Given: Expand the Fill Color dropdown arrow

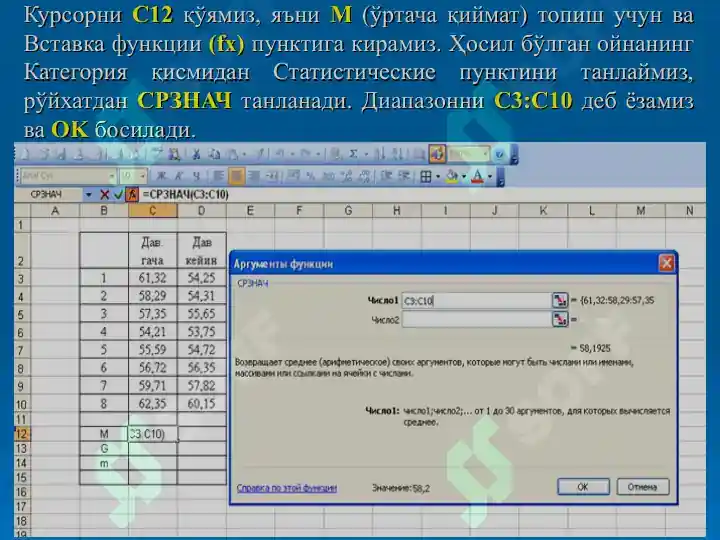Looking at the screenshot, I should (x=464, y=176).
